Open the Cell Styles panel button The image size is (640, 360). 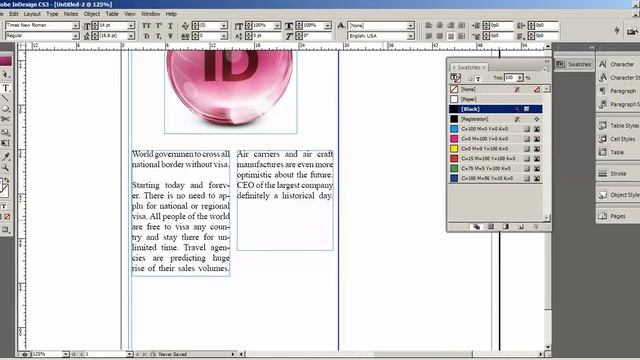pos(617,139)
